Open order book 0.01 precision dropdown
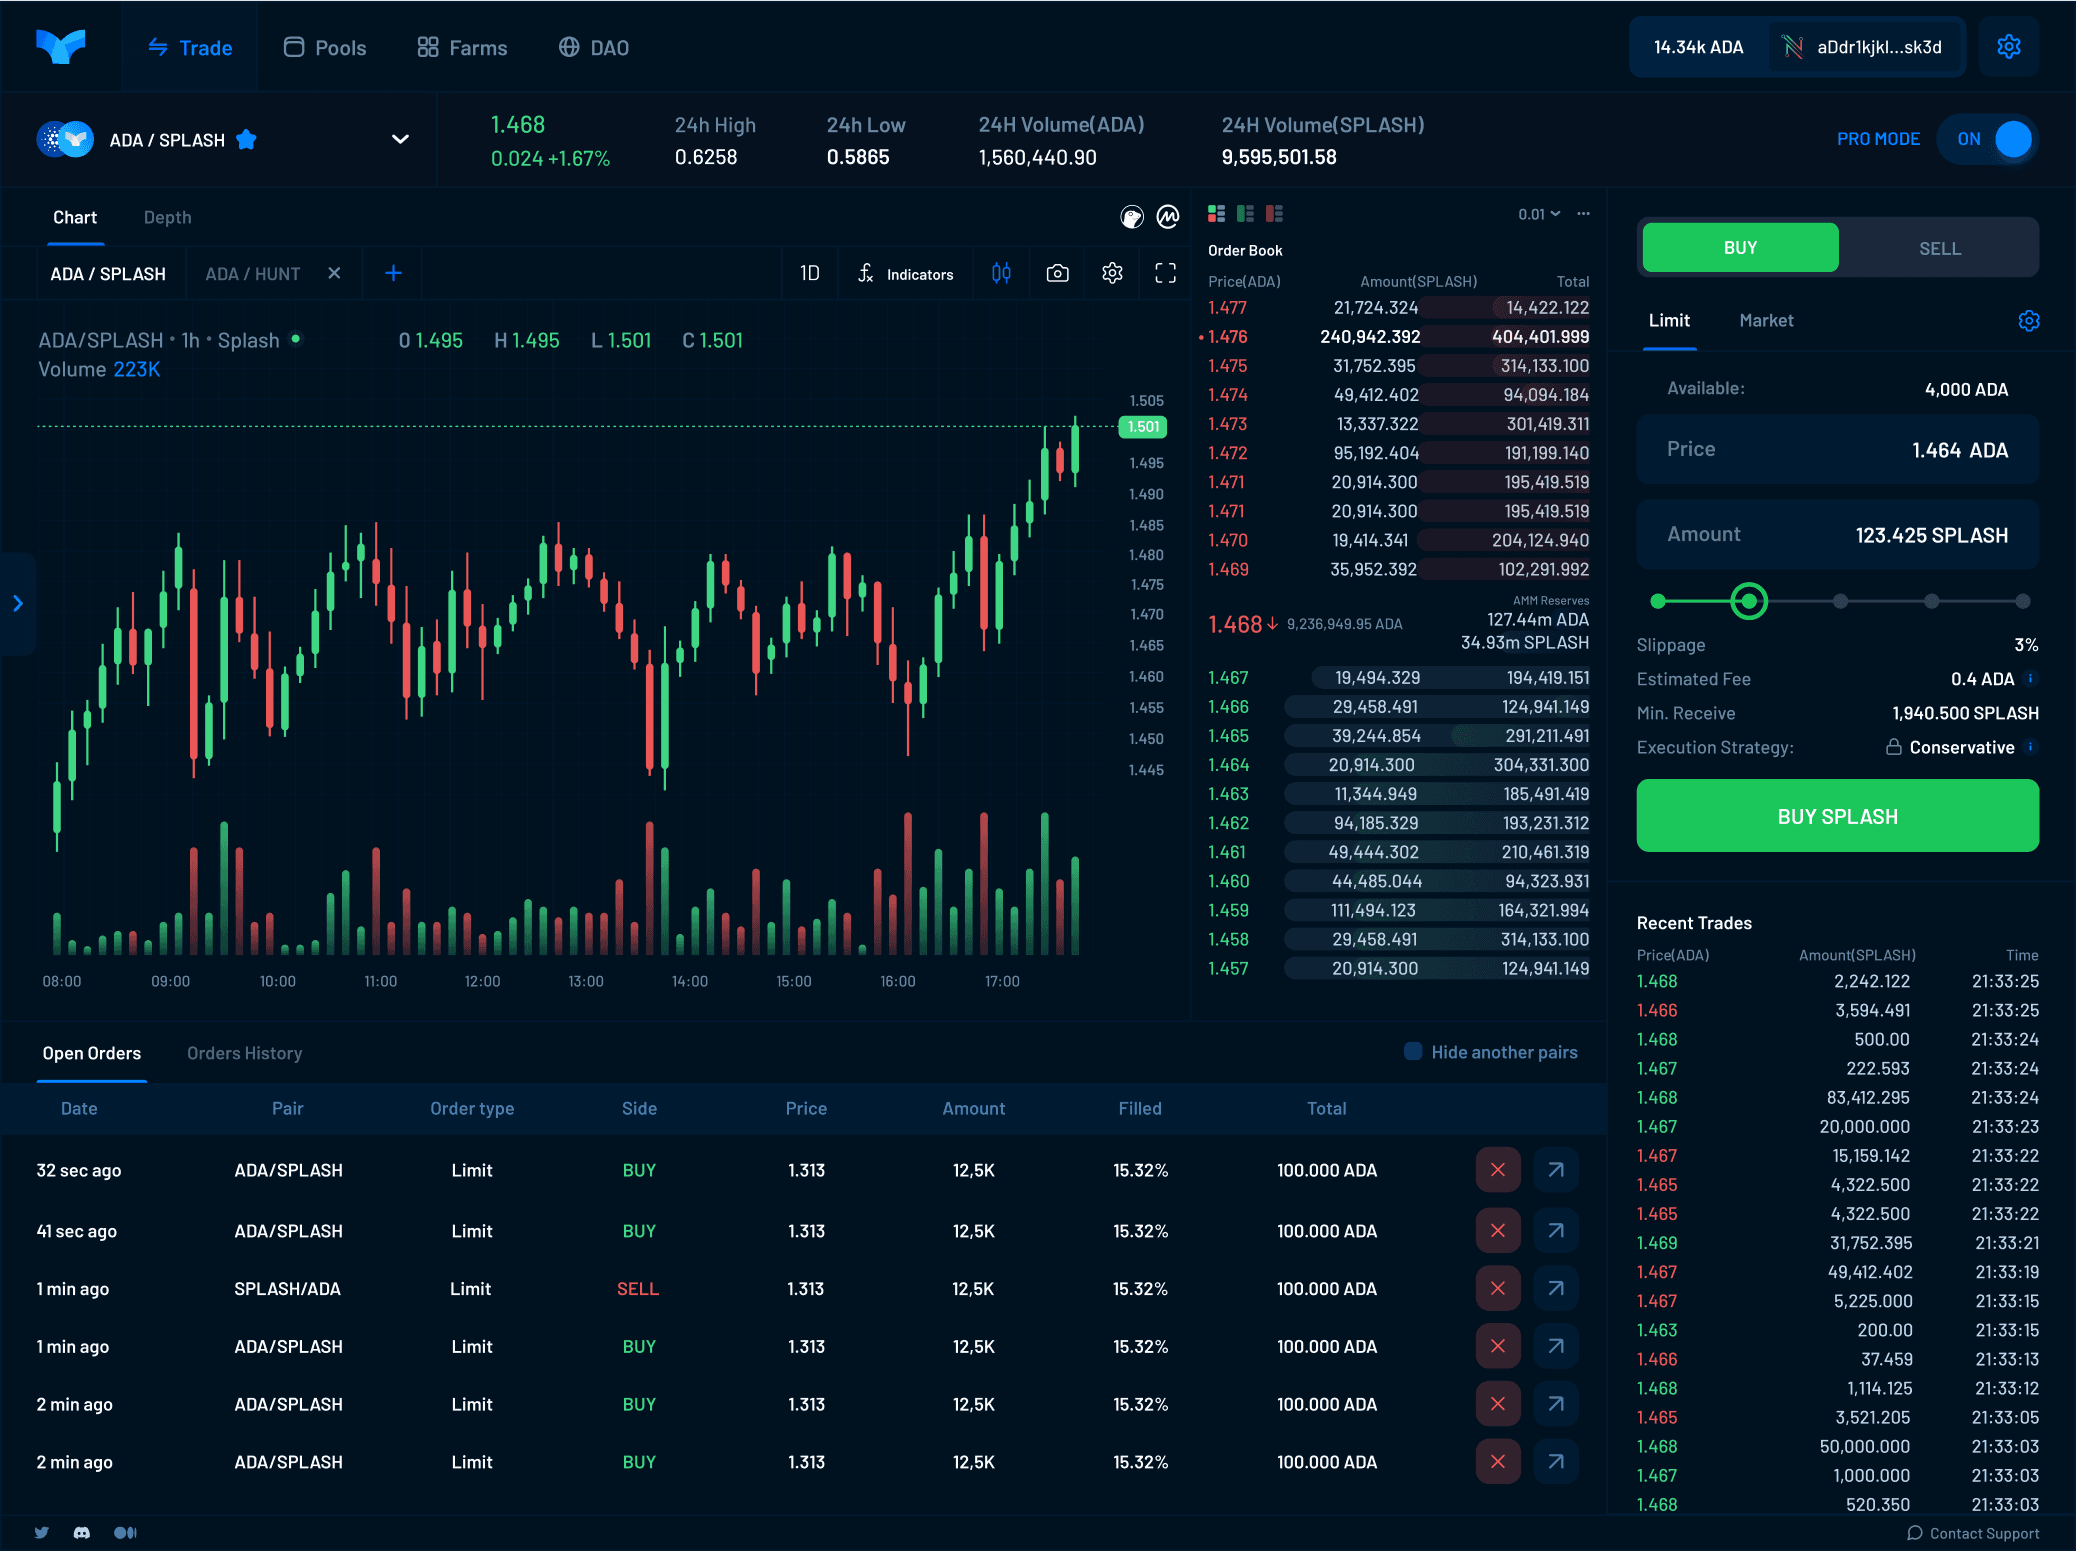The width and height of the screenshot is (2076, 1551). point(1538,214)
